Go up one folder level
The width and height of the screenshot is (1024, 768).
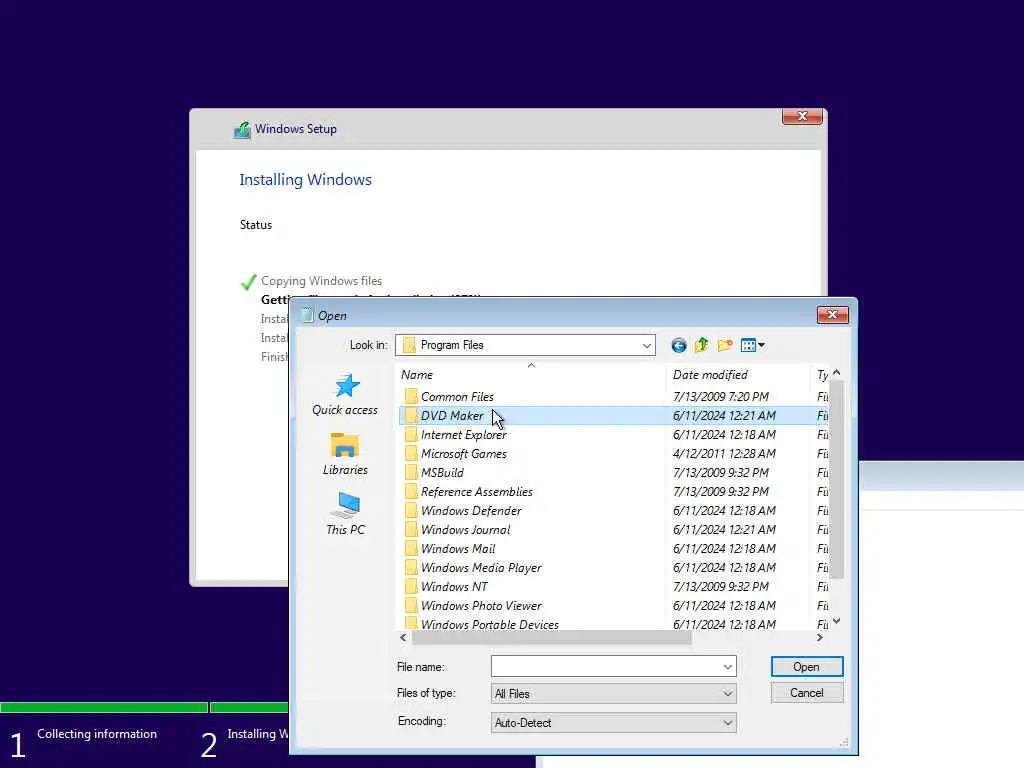(701, 345)
